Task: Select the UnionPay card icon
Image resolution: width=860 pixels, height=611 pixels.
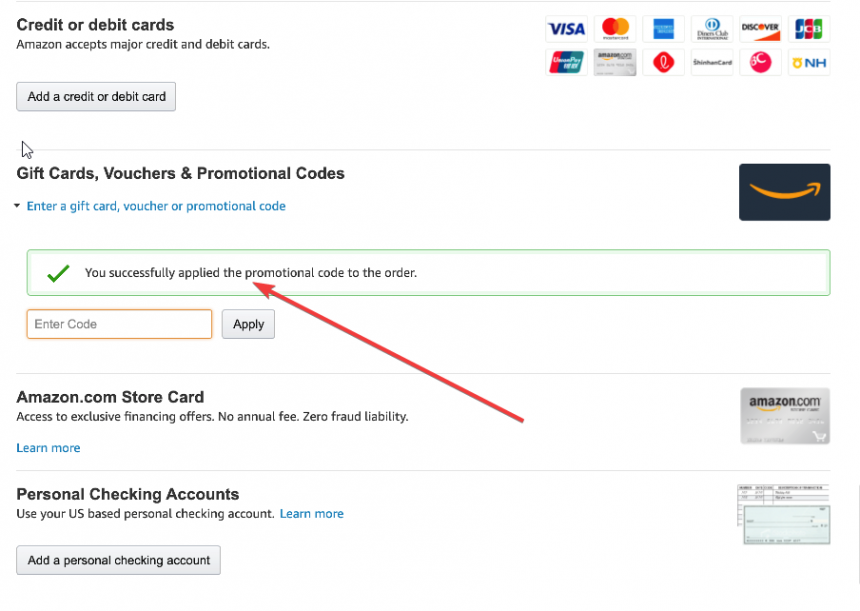Action: 566,62
